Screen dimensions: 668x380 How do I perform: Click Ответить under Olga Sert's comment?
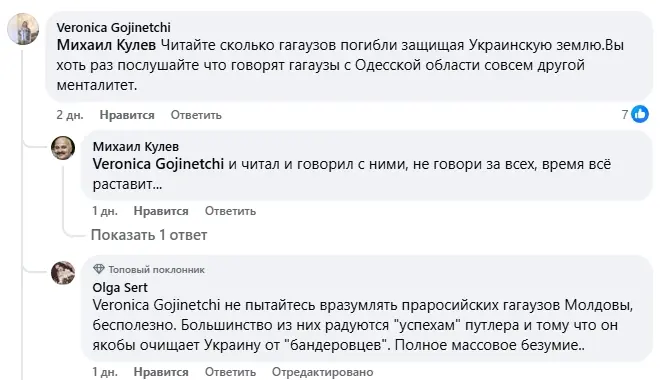[230, 372]
